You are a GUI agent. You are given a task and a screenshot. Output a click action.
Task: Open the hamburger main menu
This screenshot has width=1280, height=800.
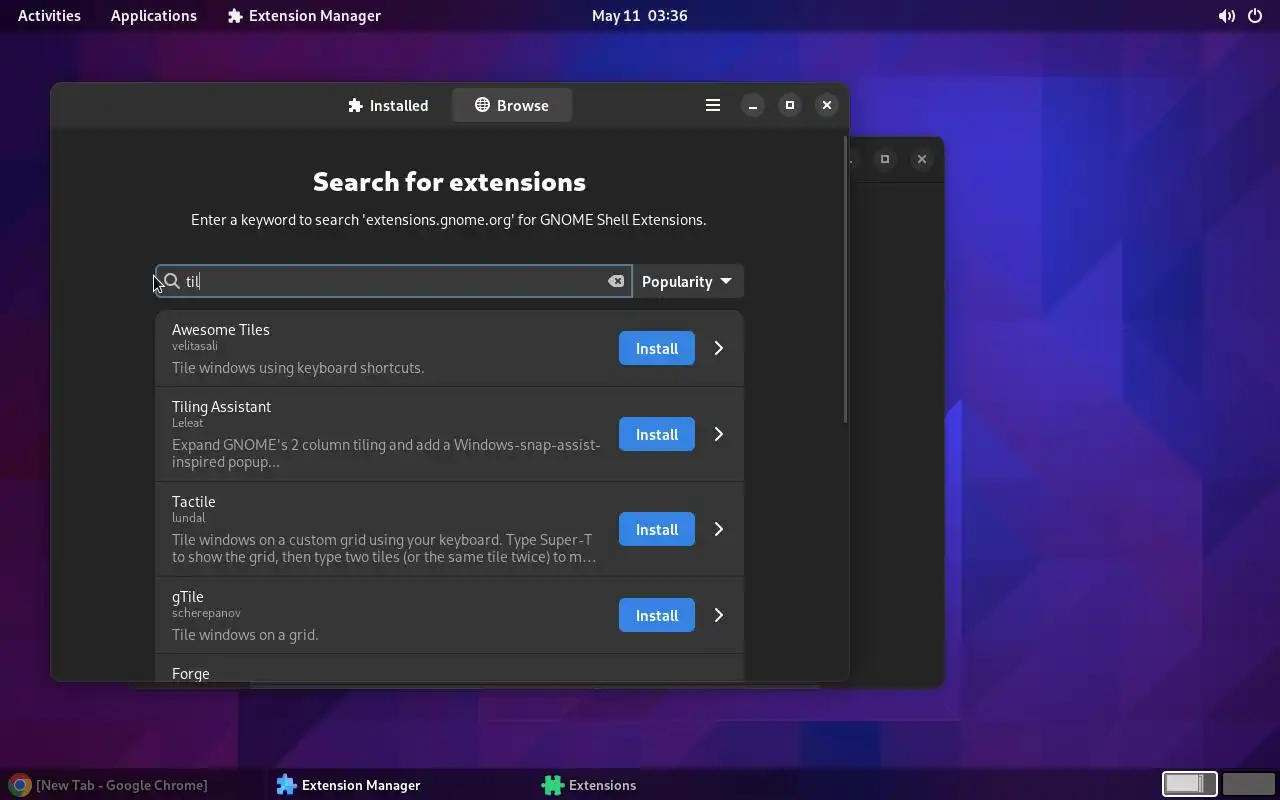click(x=713, y=105)
